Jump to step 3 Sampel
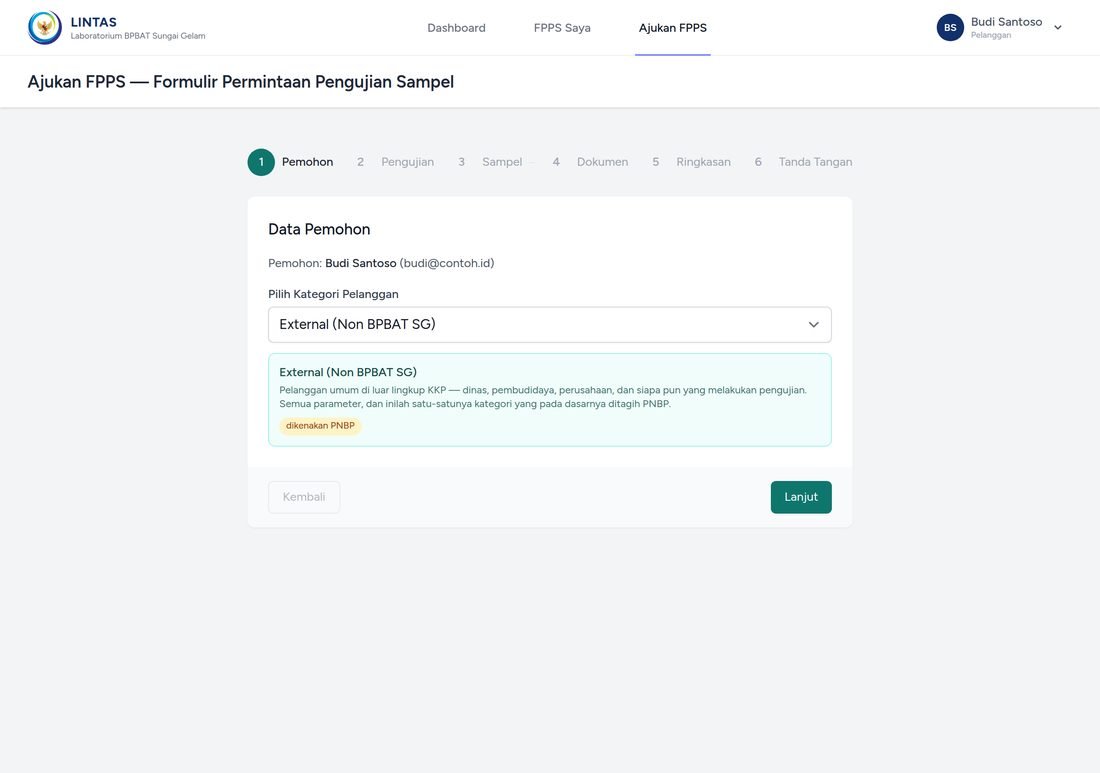Screen dimensions: 1100x773 (x=490, y=162)
